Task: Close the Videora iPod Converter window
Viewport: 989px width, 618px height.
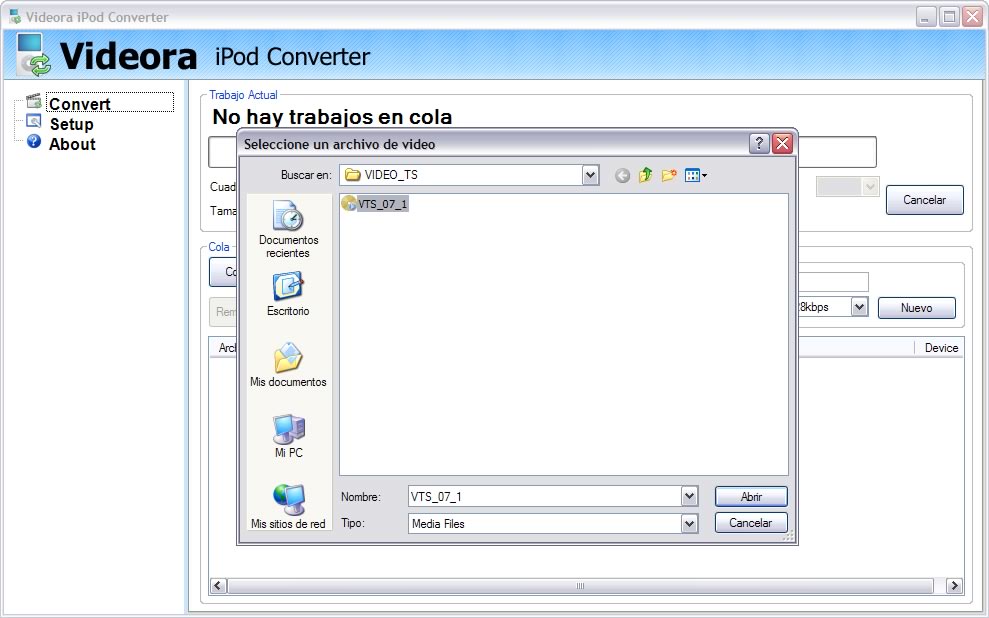Action: click(972, 16)
